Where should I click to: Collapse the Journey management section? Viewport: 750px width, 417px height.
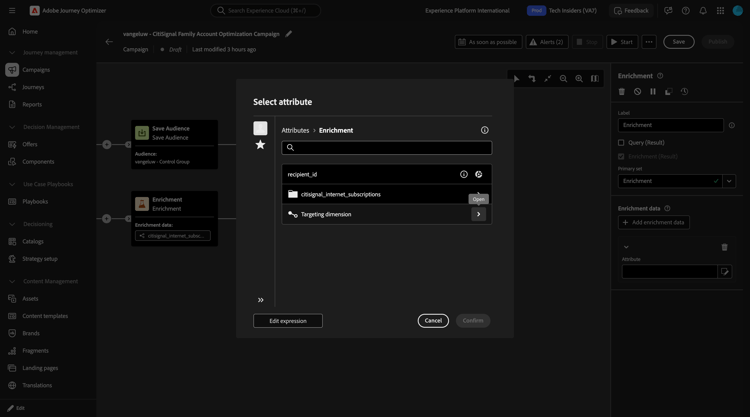click(x=12, y=53)
